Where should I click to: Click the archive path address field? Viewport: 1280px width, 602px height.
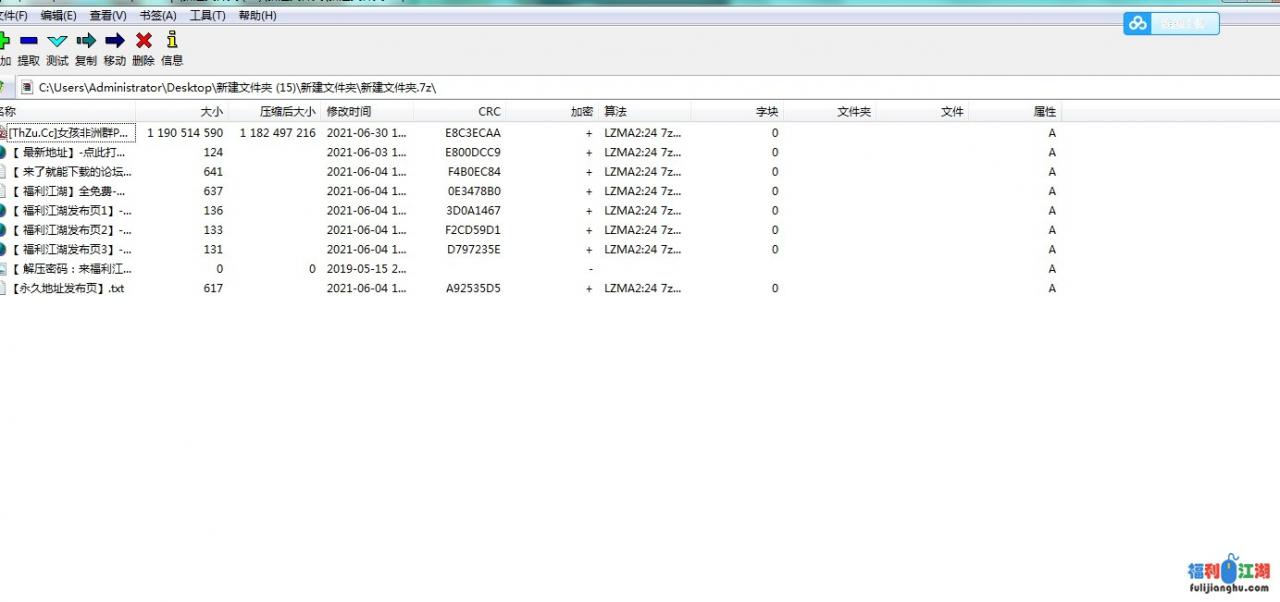pos(600,88)
